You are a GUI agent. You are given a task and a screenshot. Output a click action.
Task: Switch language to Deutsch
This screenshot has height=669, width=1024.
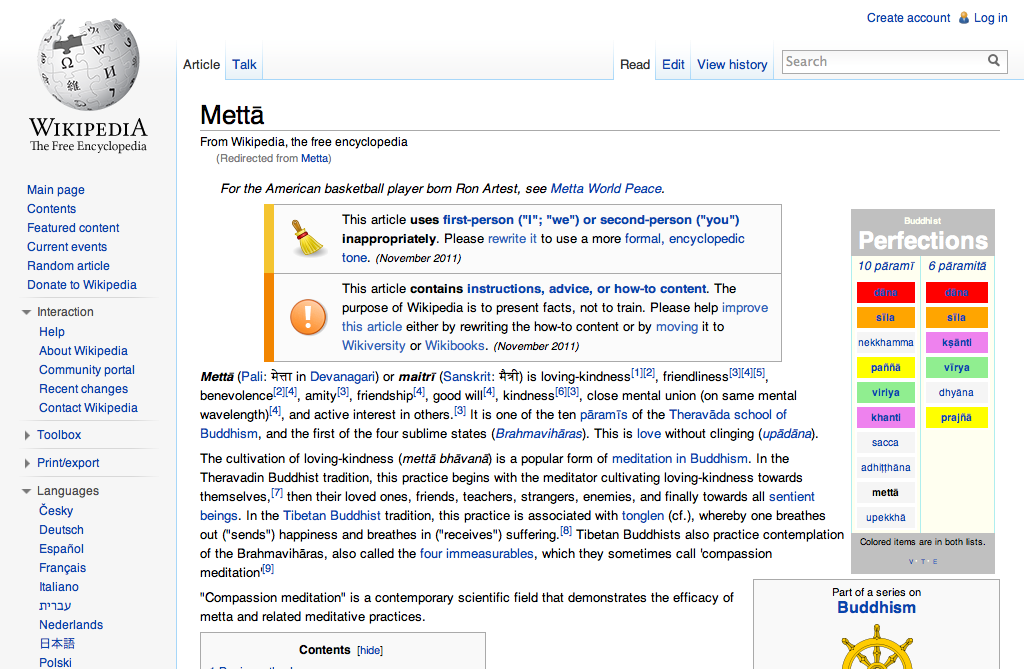61,530
